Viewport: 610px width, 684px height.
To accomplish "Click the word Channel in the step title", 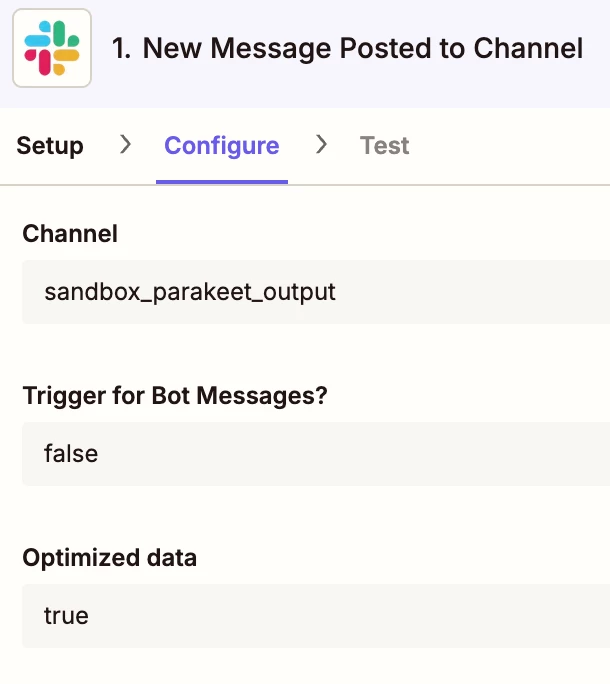I will point(528,48).
